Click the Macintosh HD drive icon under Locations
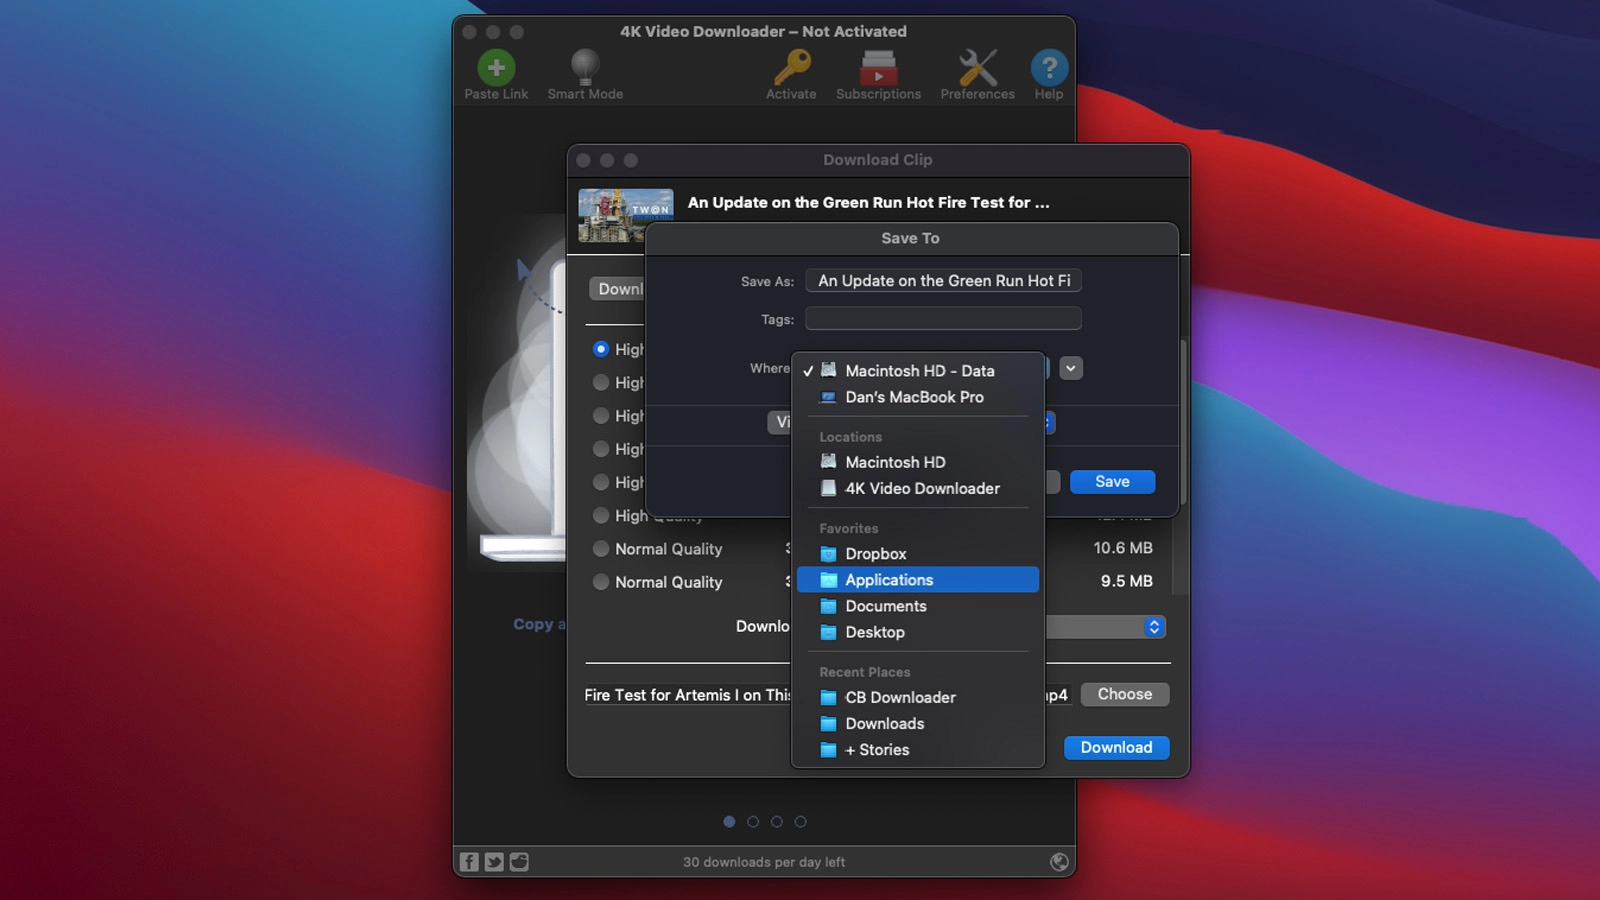 pos(828,462)
